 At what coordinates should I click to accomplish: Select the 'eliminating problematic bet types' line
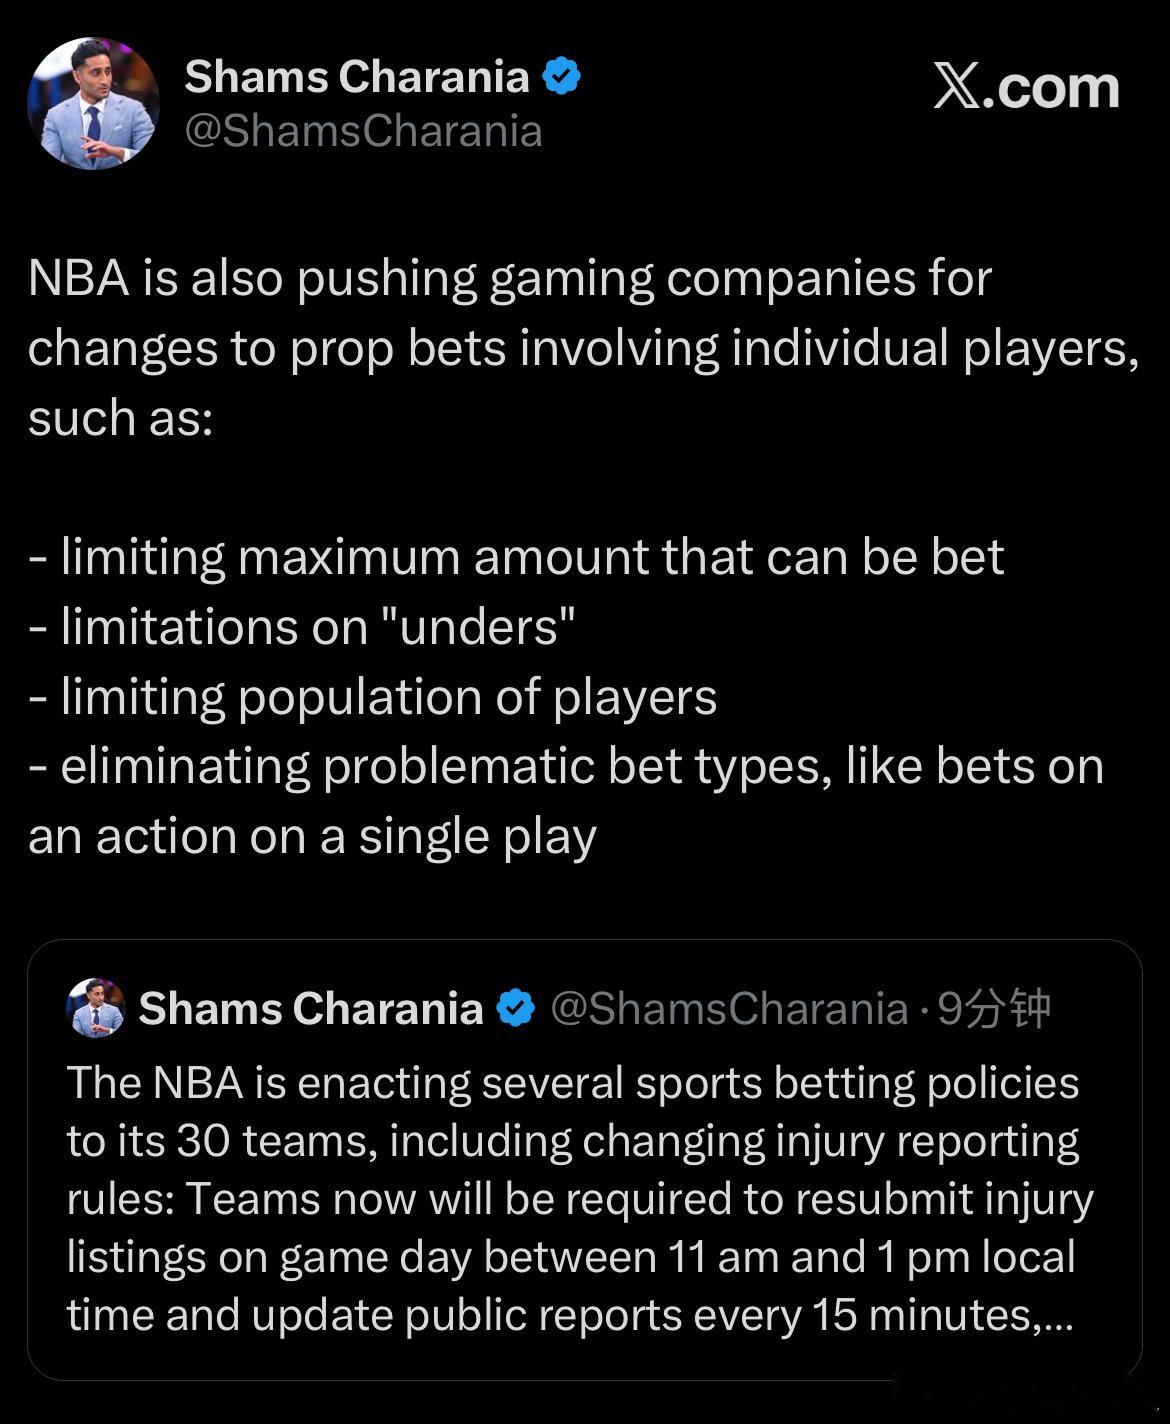tap(566, 767)
